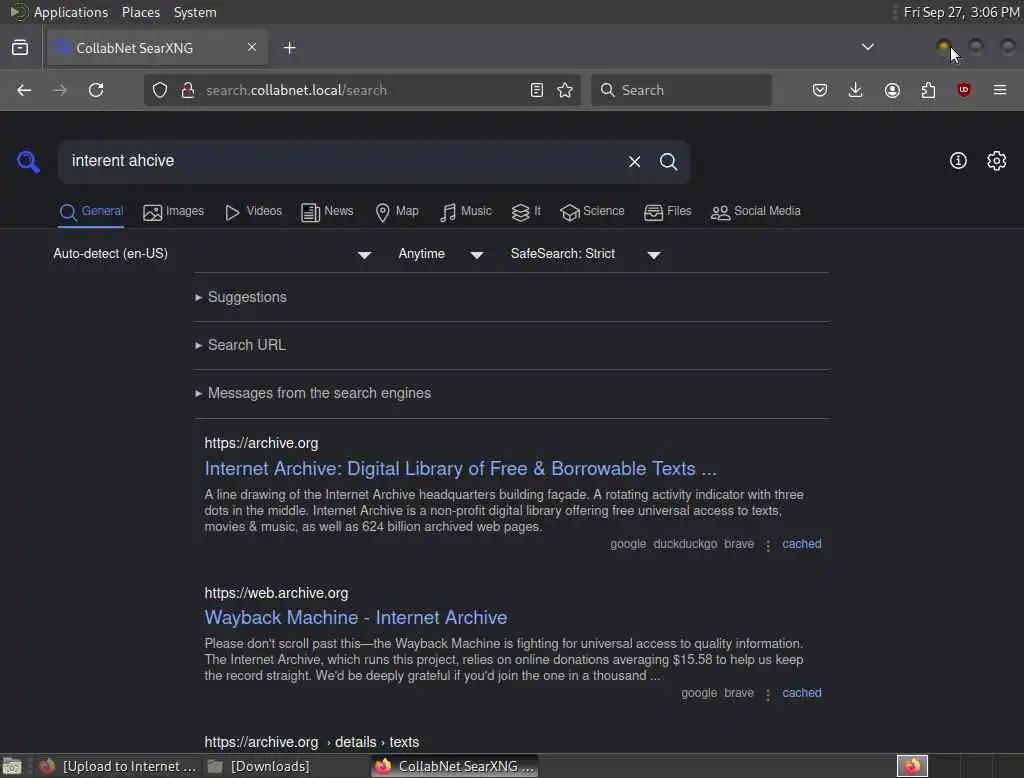
Task: Expand Messages from the search engines
Action: (x=313, y=393)
